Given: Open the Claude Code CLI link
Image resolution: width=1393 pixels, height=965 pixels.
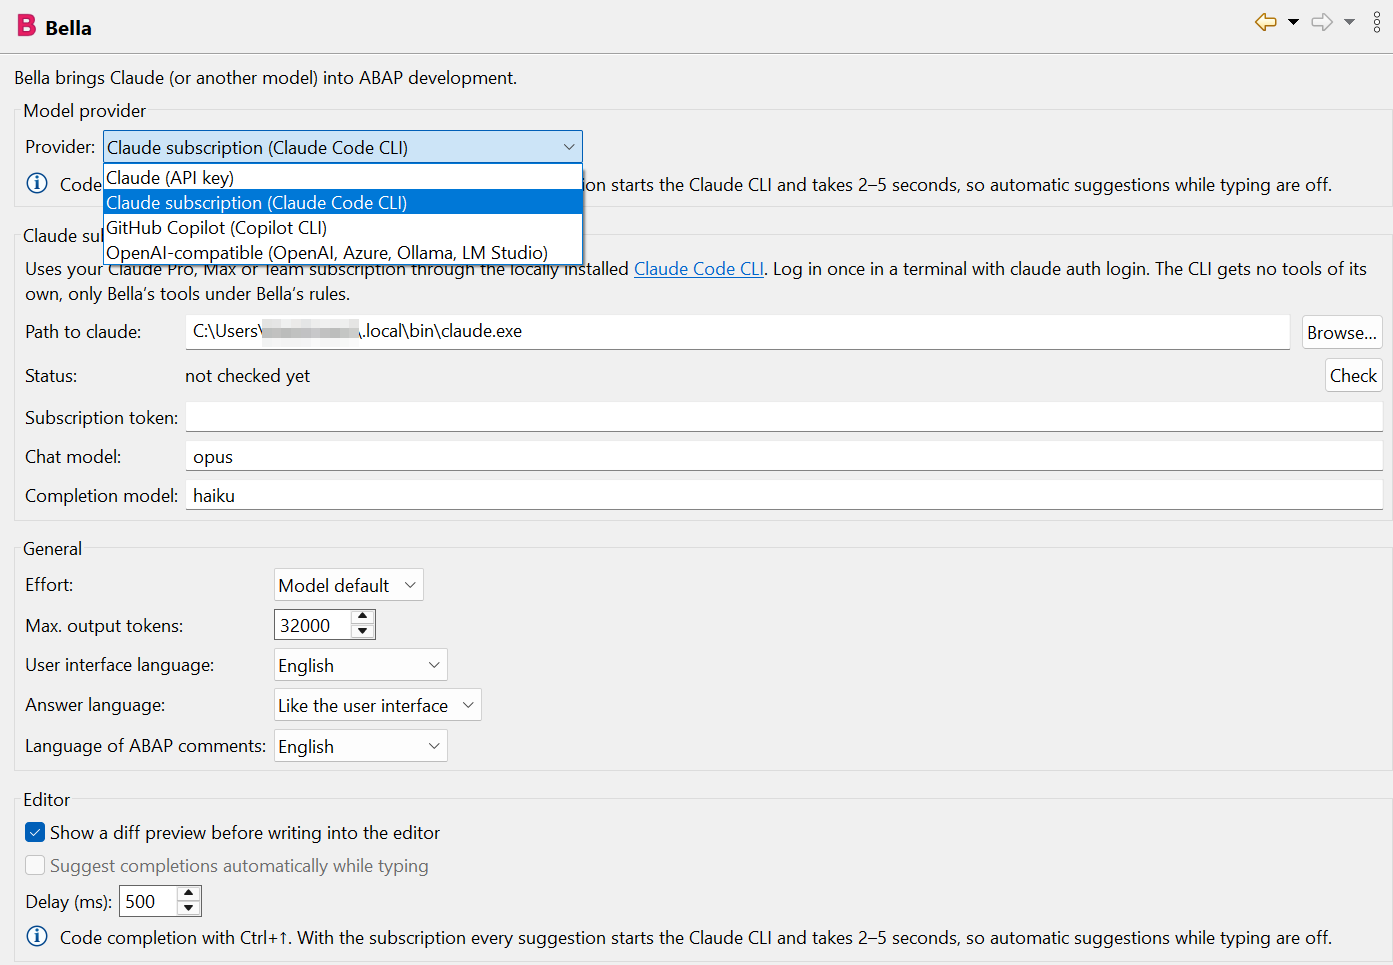Looking at the screenshot, I should (x=699, y=269).
